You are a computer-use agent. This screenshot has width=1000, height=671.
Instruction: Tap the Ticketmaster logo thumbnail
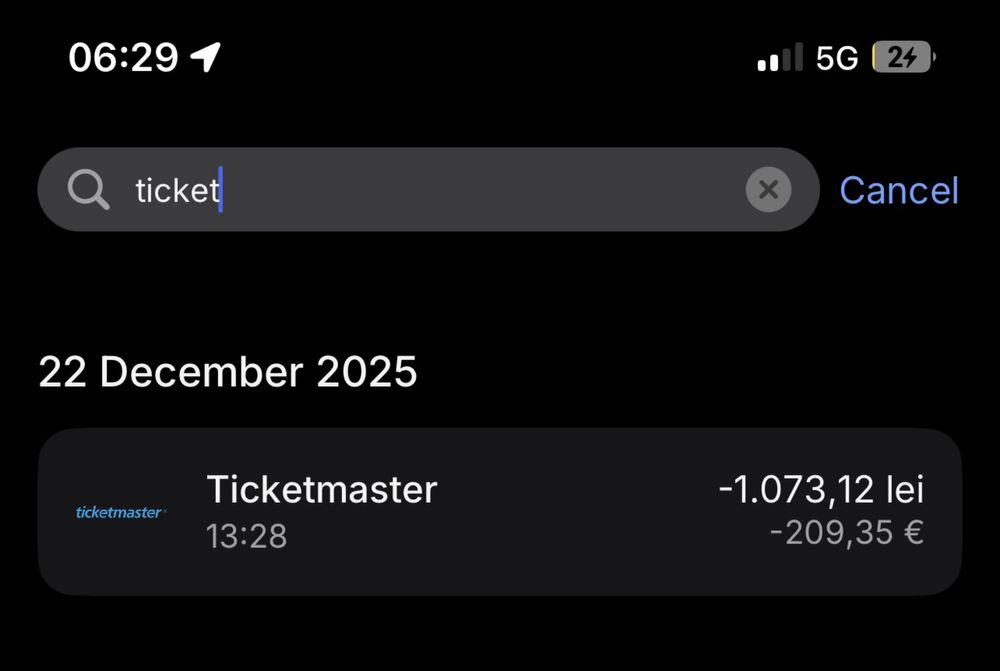(x=121, y=512)
